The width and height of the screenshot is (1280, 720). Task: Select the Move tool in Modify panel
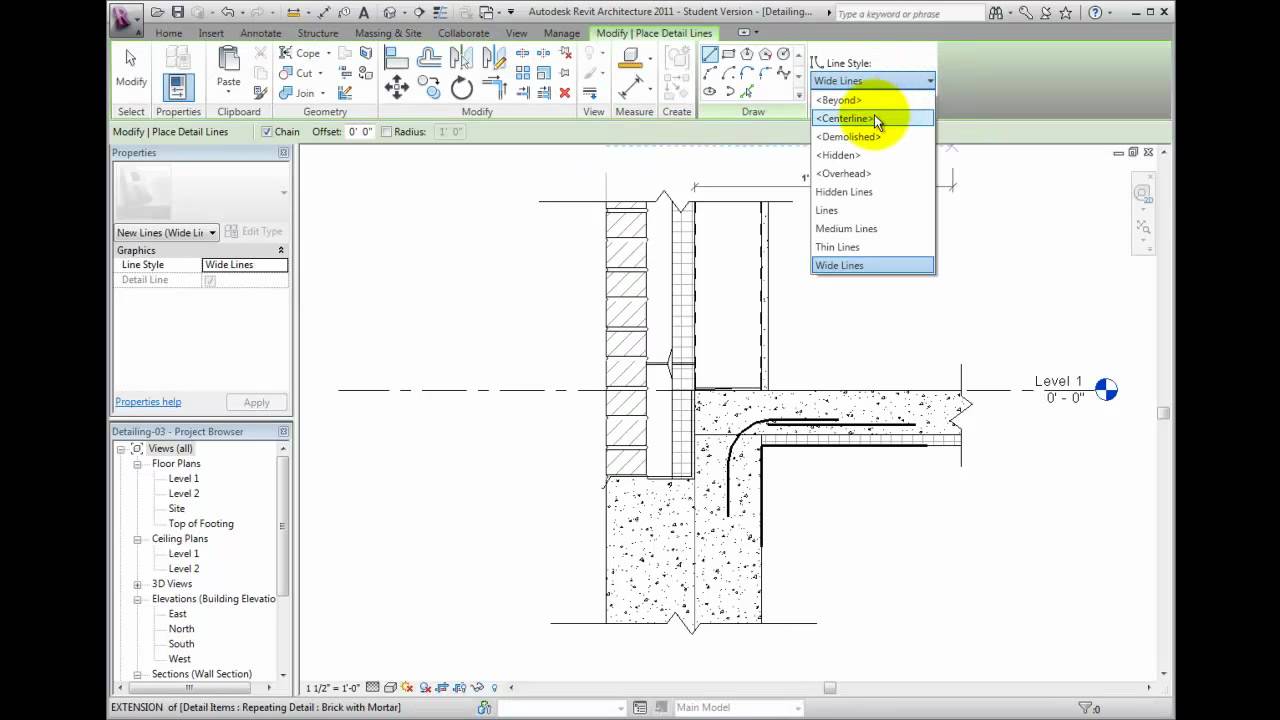tap(396, 88)
